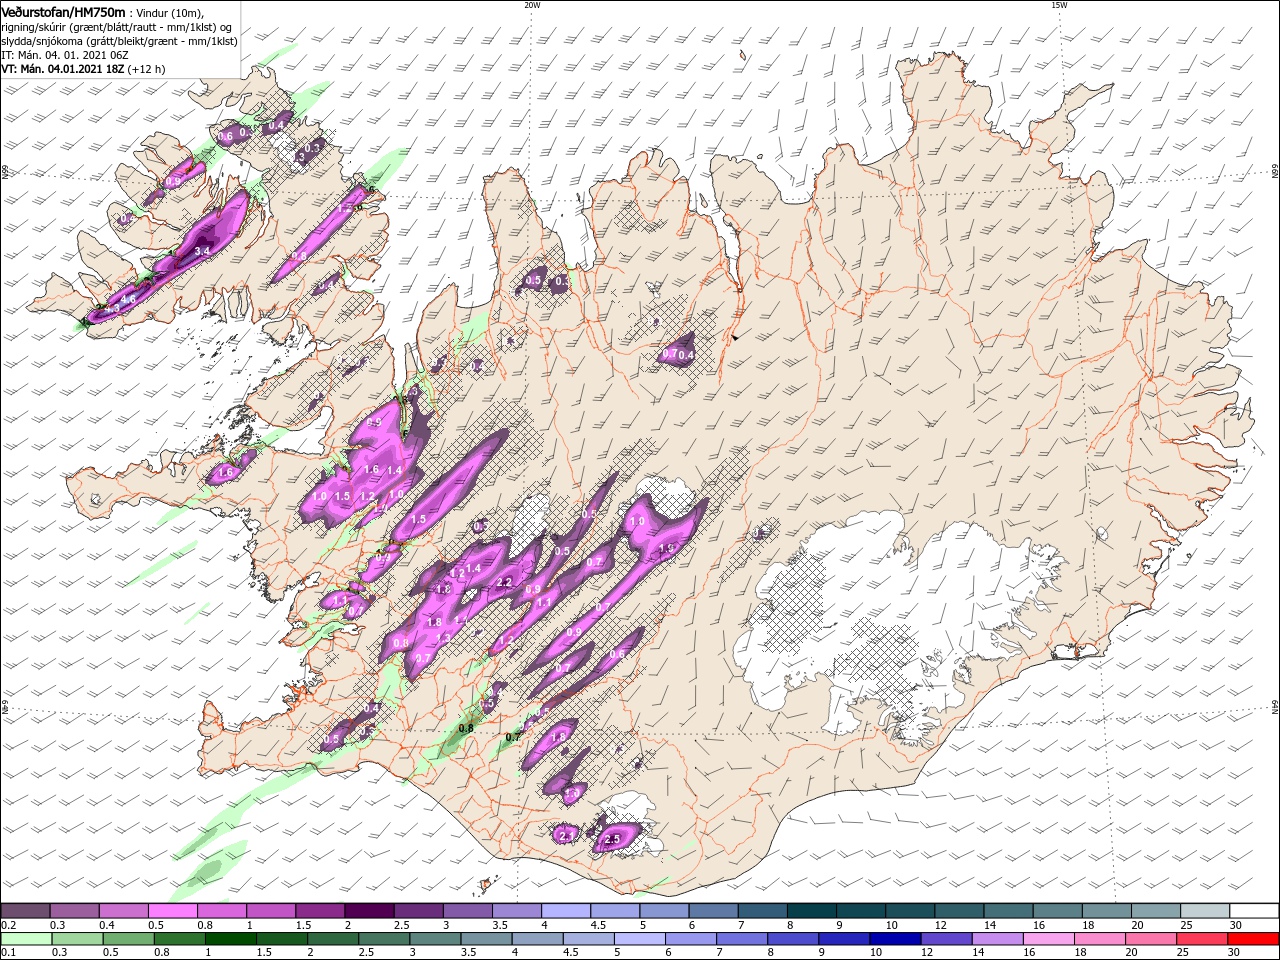The height and width of the screenshot is (960, 1280).
Task: Click the violet swatch between 12 and 14, lower row
Action: click(946, 939)
